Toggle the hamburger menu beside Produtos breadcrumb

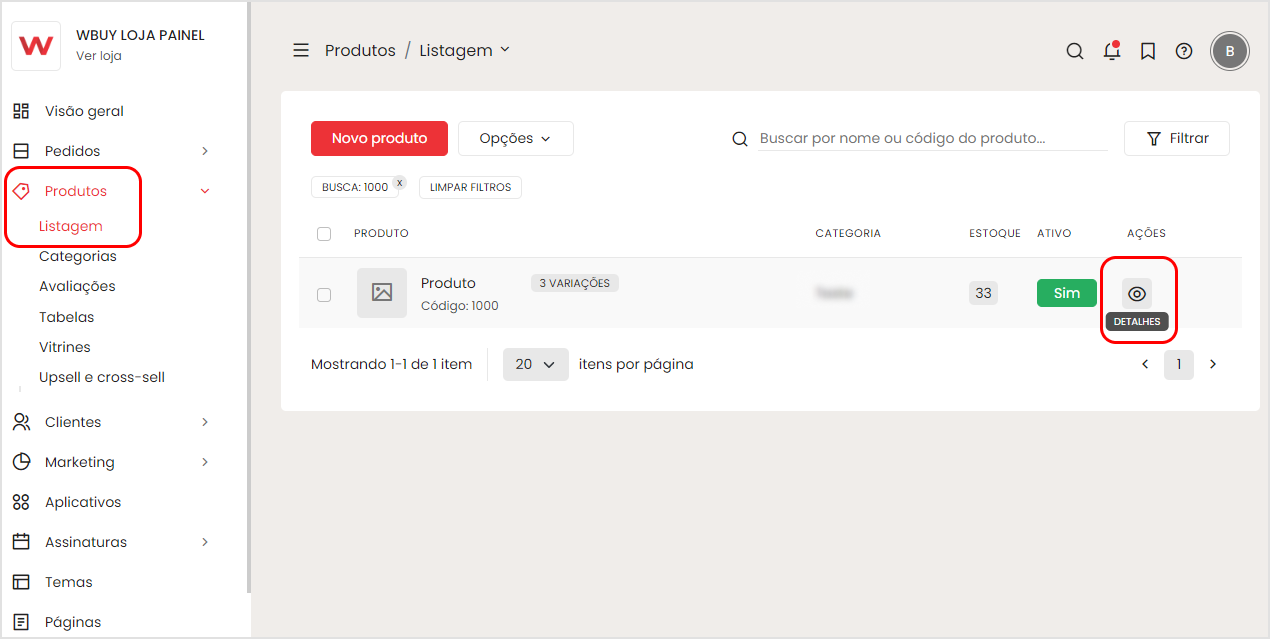pyautogui.click(x=301, y=50)
